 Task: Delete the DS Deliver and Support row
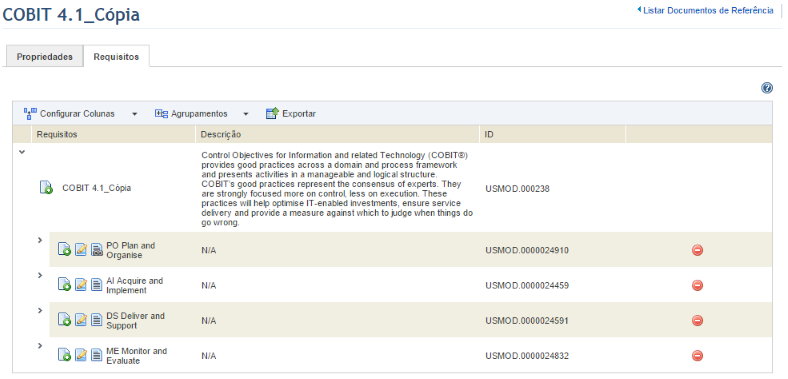[x=697, y=320]
